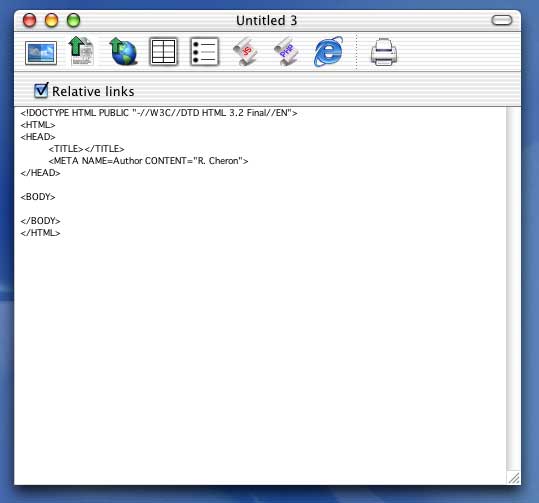
Task: Insert a bulleted list using the list icon
Action: (x=205, y=52)
